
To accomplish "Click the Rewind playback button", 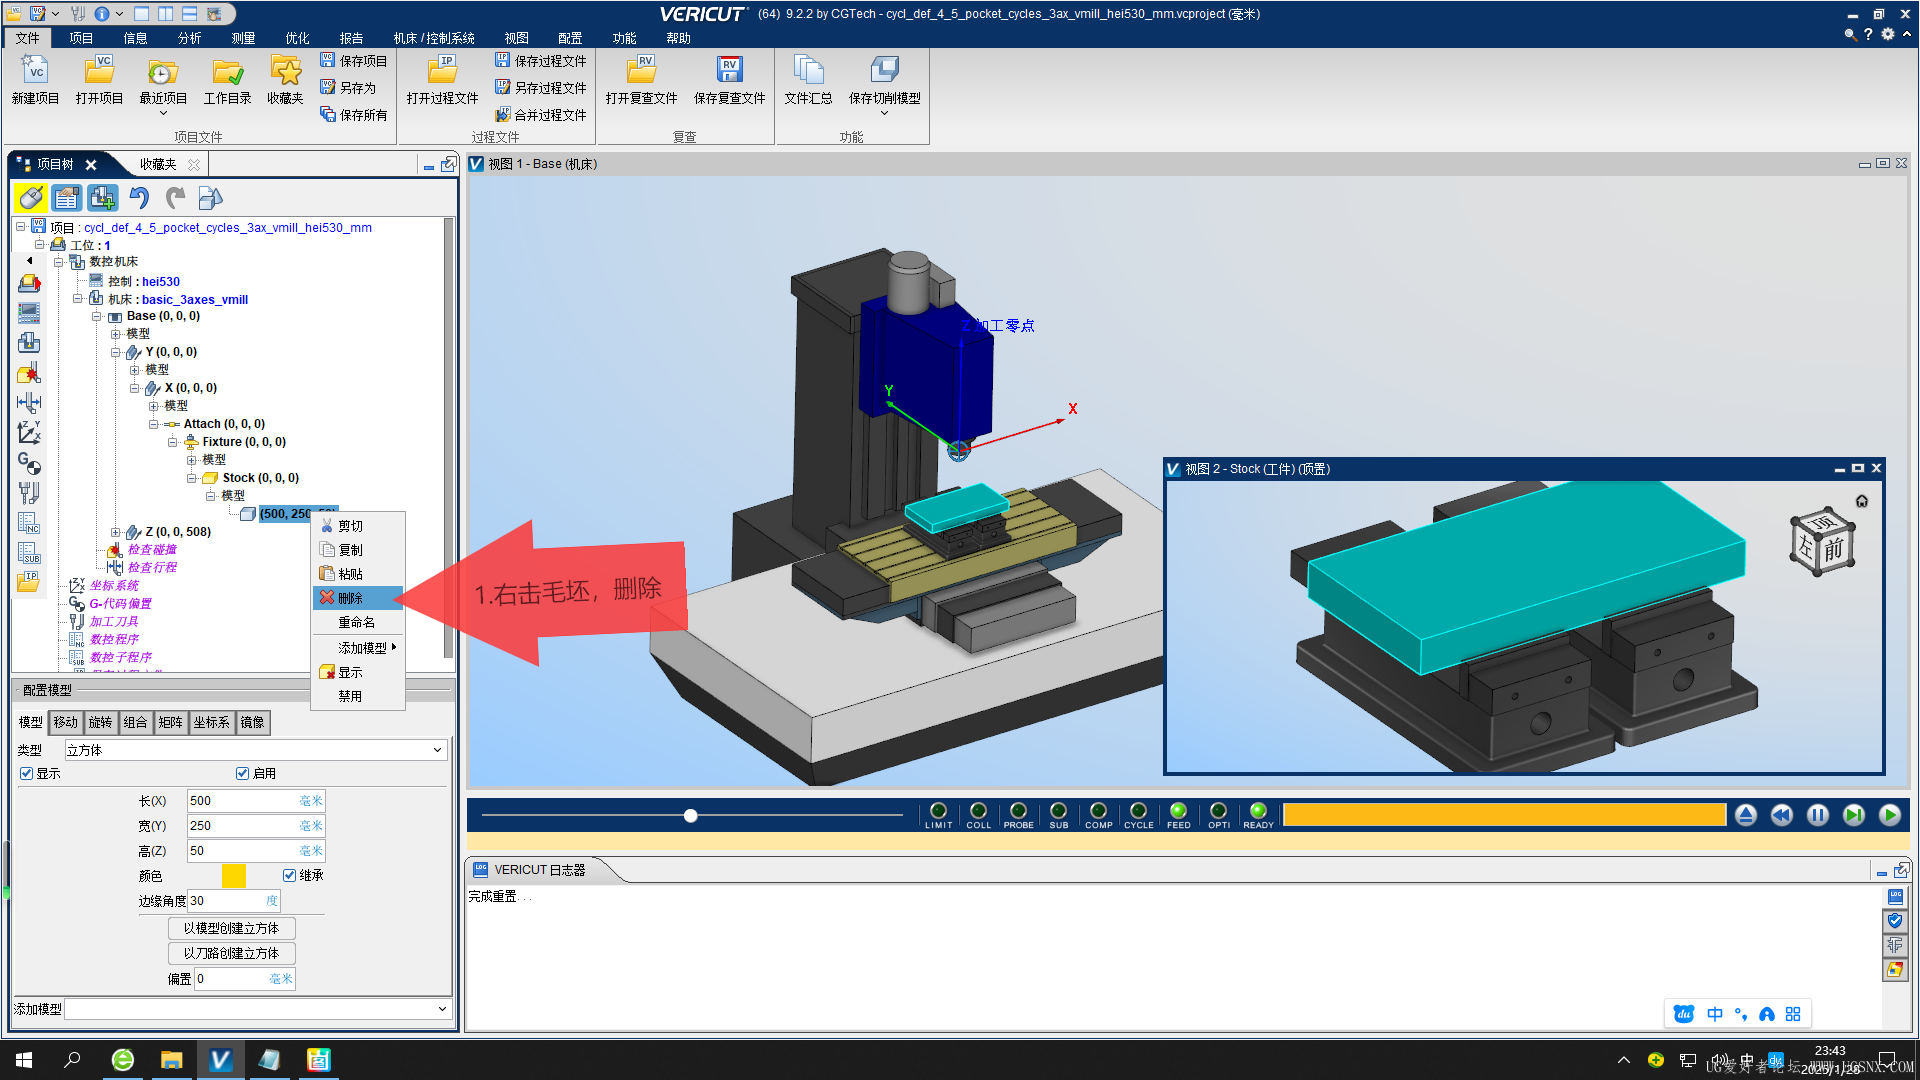I will pos(1782,815).
